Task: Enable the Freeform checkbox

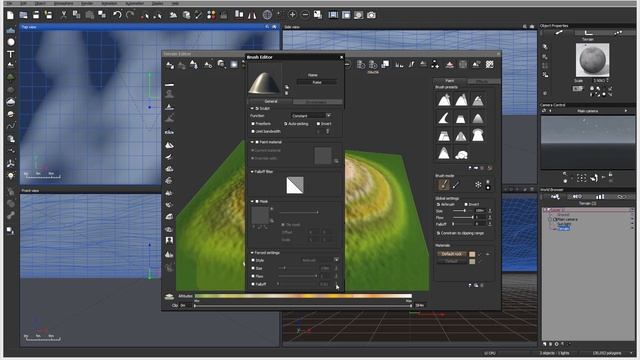Action: point(253,124)
